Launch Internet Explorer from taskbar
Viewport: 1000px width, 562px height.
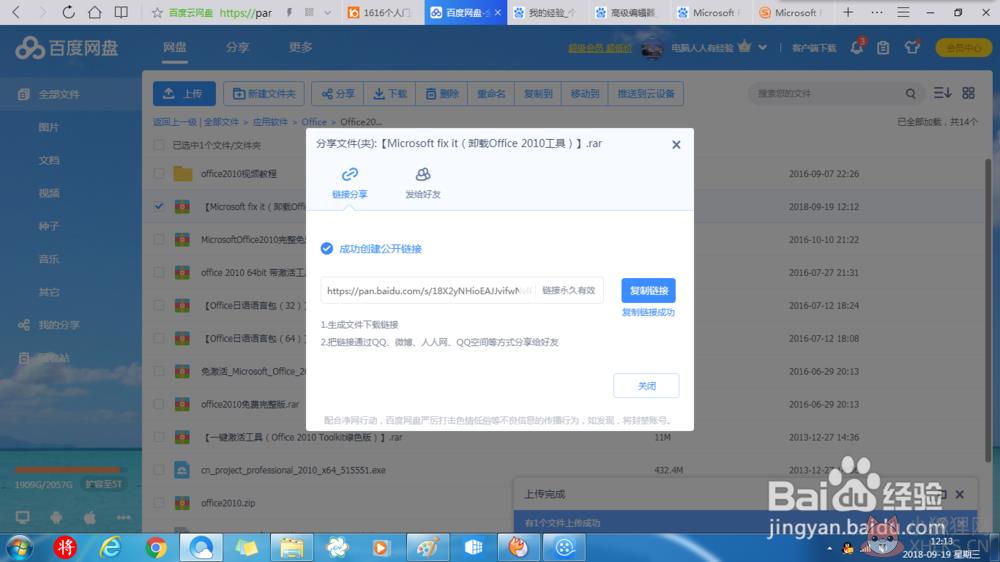coord(110,547)
